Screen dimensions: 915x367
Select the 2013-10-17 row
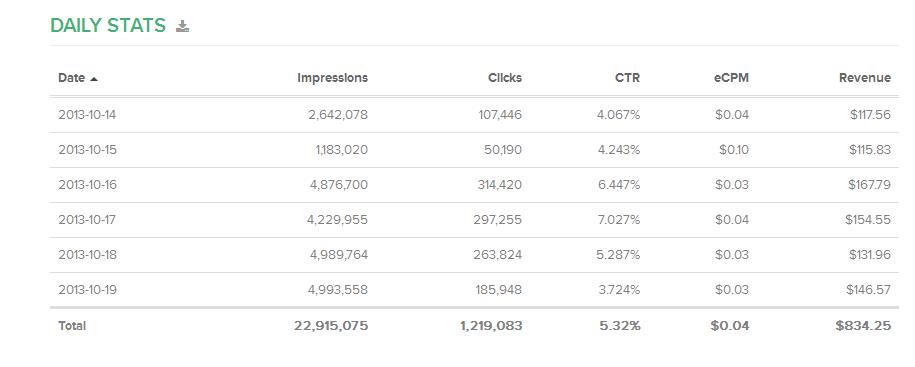pos(474,220)
